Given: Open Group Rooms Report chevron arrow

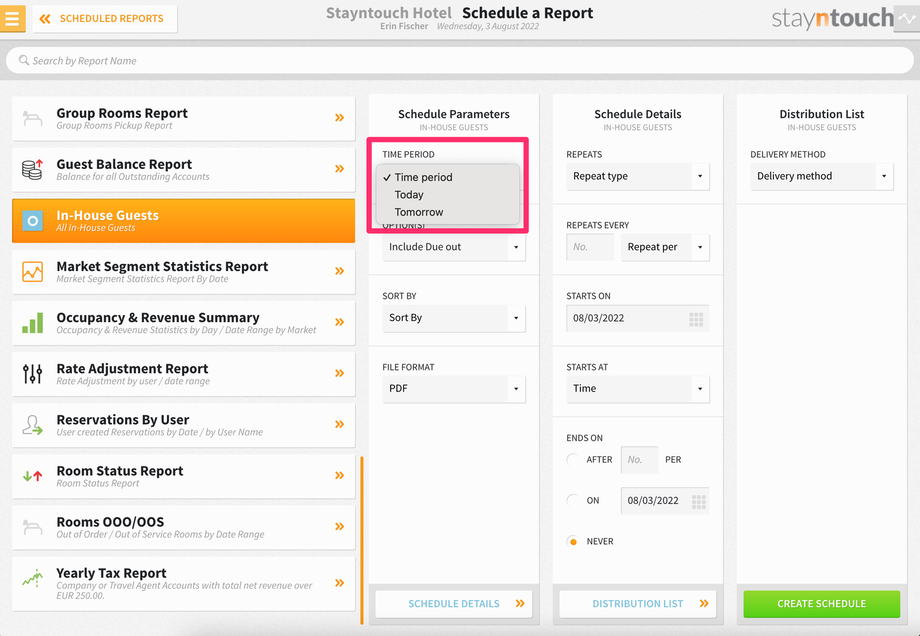Looking at the screenshot, I should (339, 118).
